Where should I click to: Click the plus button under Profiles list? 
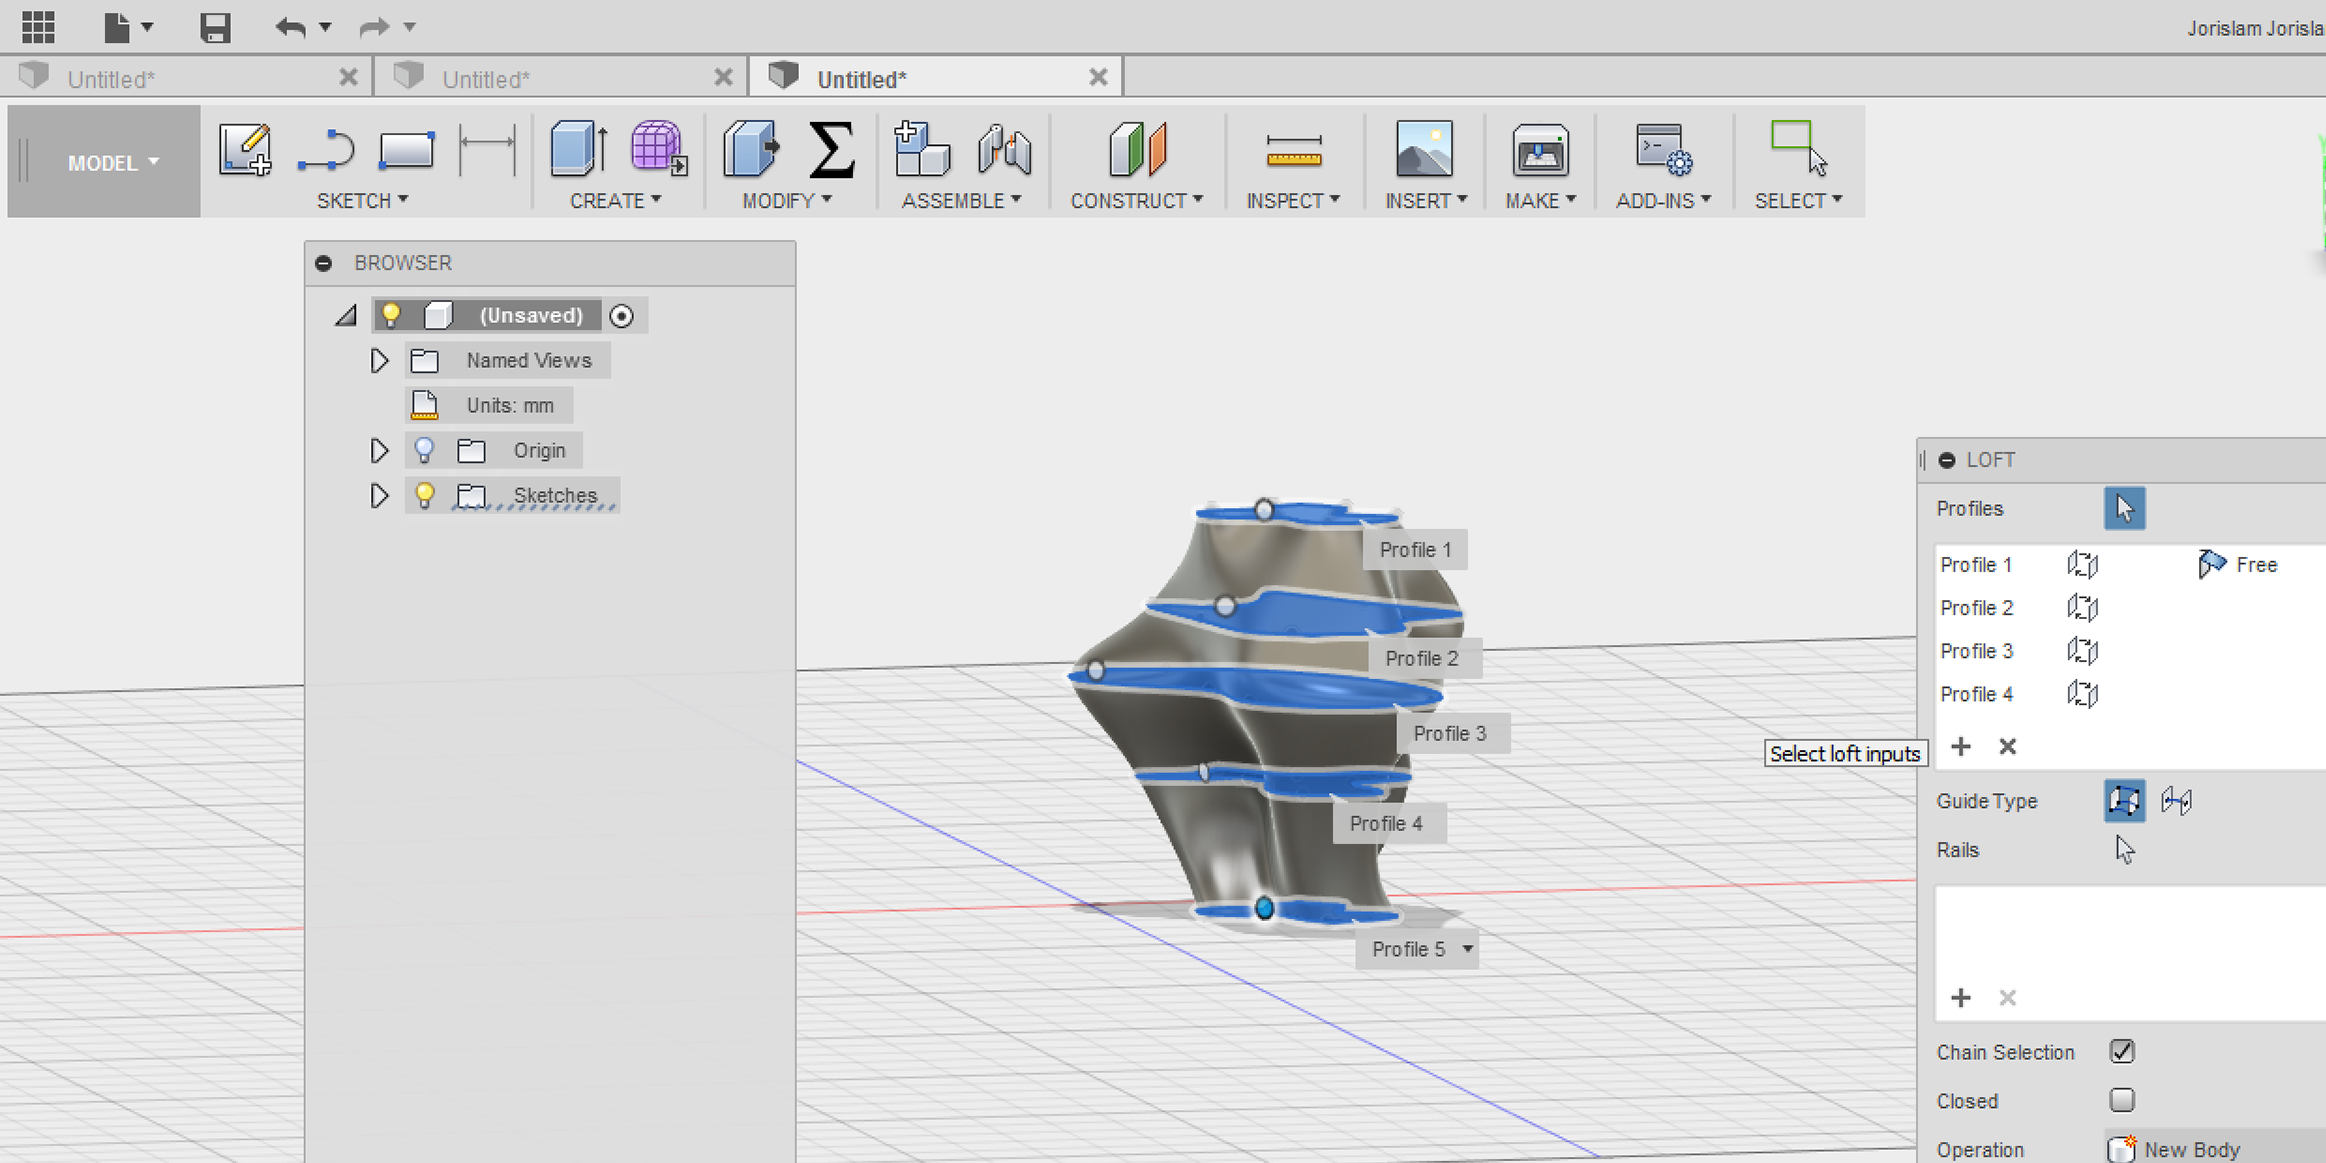[1960, 746]
